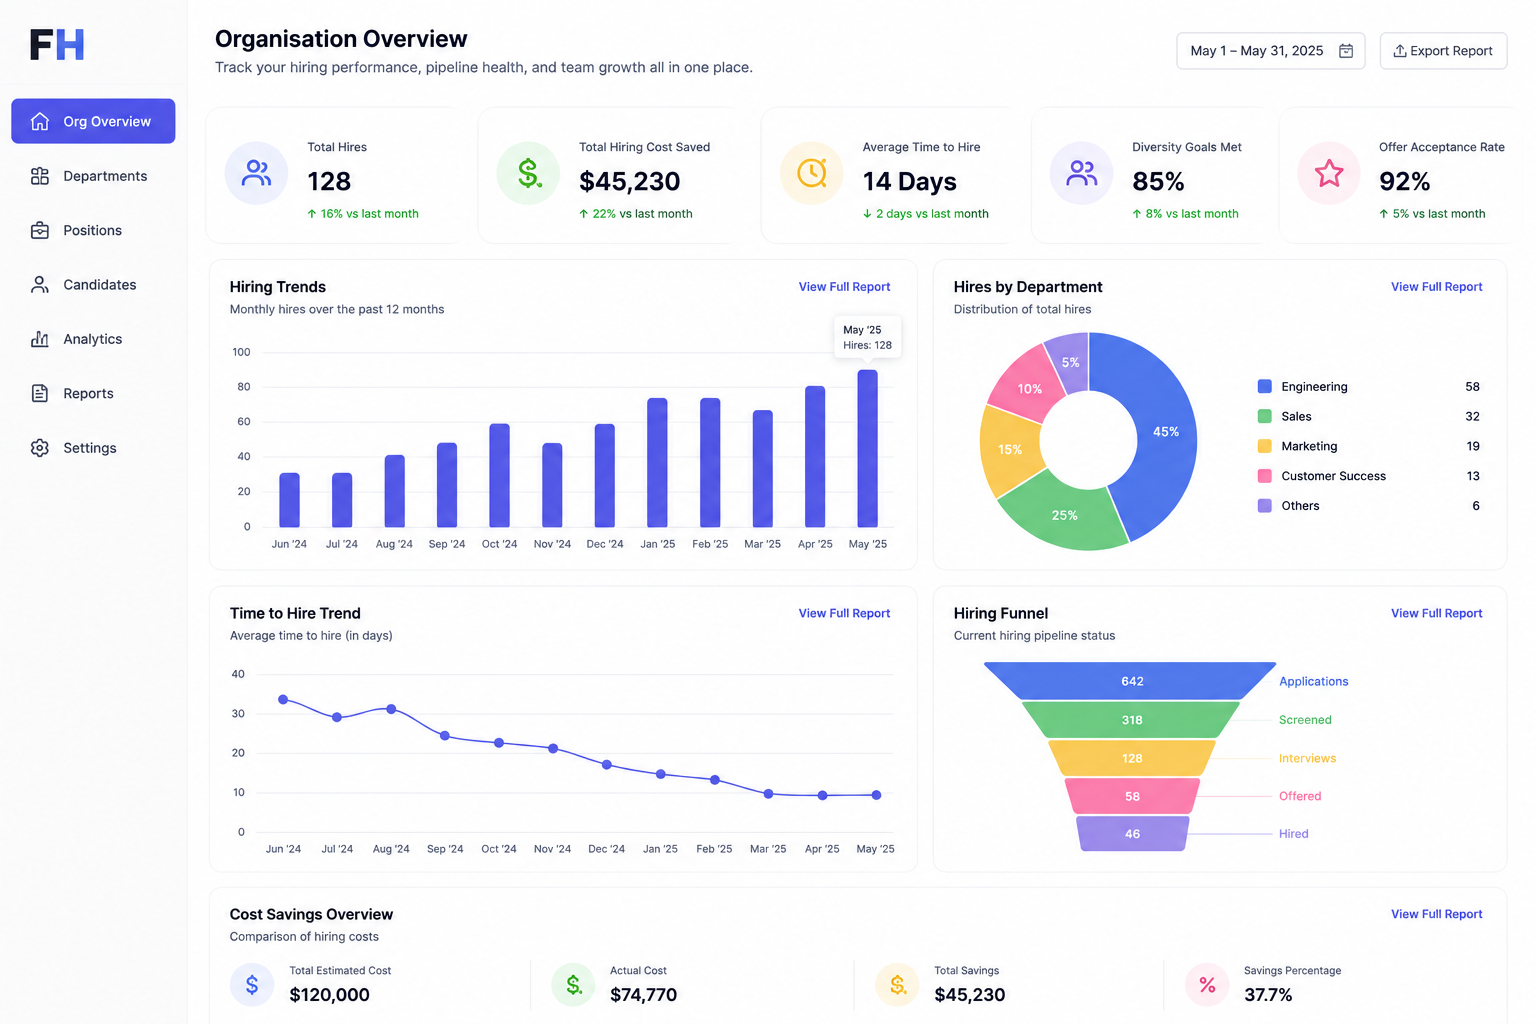Click the 10% Customer Success donut slice
1536x1024 pixels.
(1029, 388)
